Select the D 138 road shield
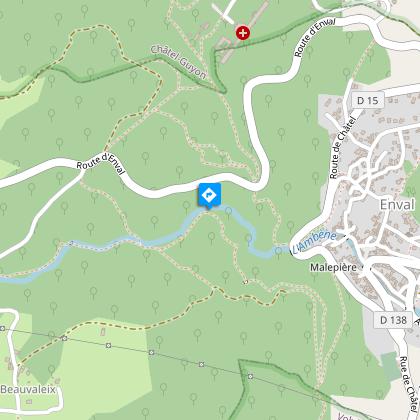This screenshot has height=420, width=420. click(x=393, y=320)
